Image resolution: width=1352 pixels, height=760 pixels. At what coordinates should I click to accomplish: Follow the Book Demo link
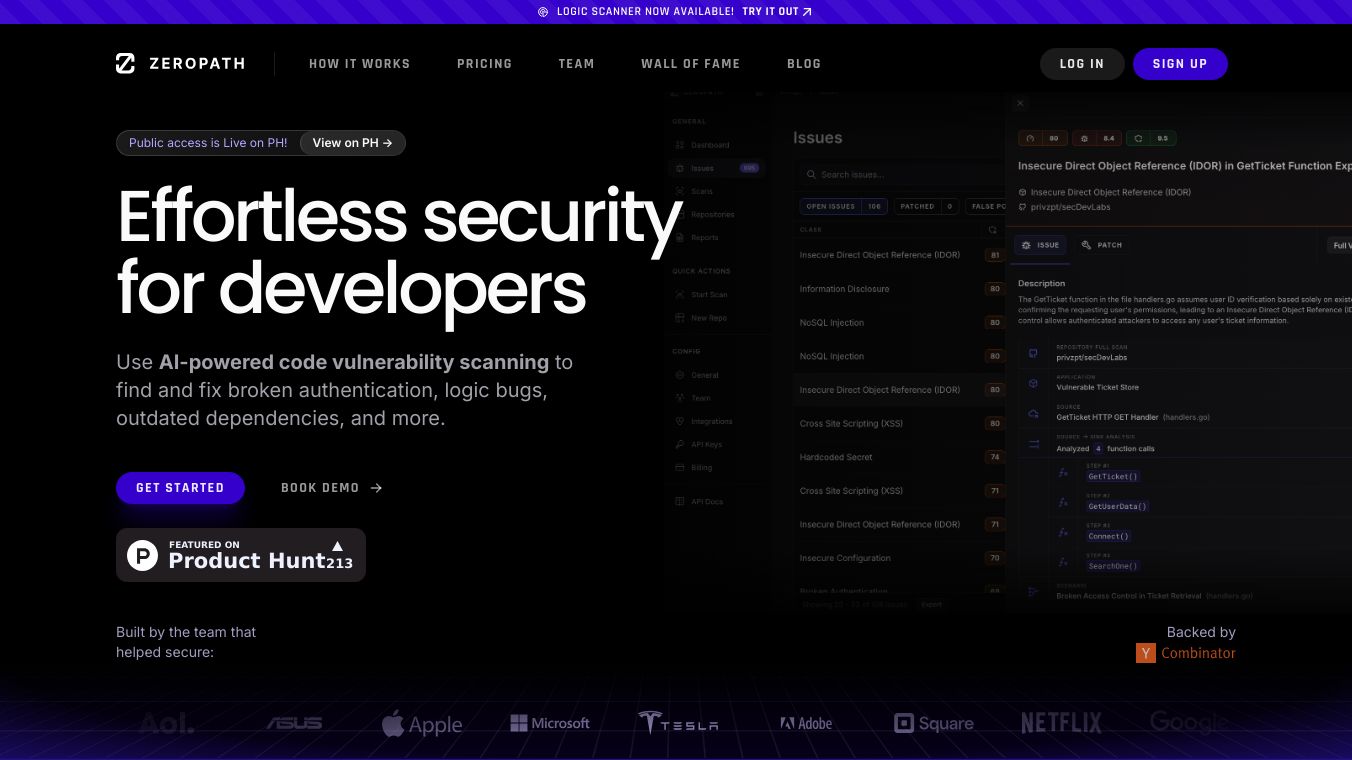pos(332,488)
